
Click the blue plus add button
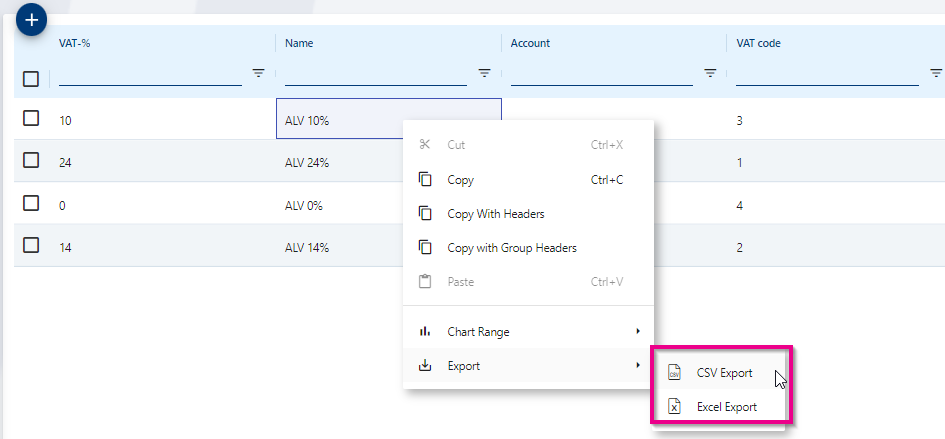pos(32,18)
